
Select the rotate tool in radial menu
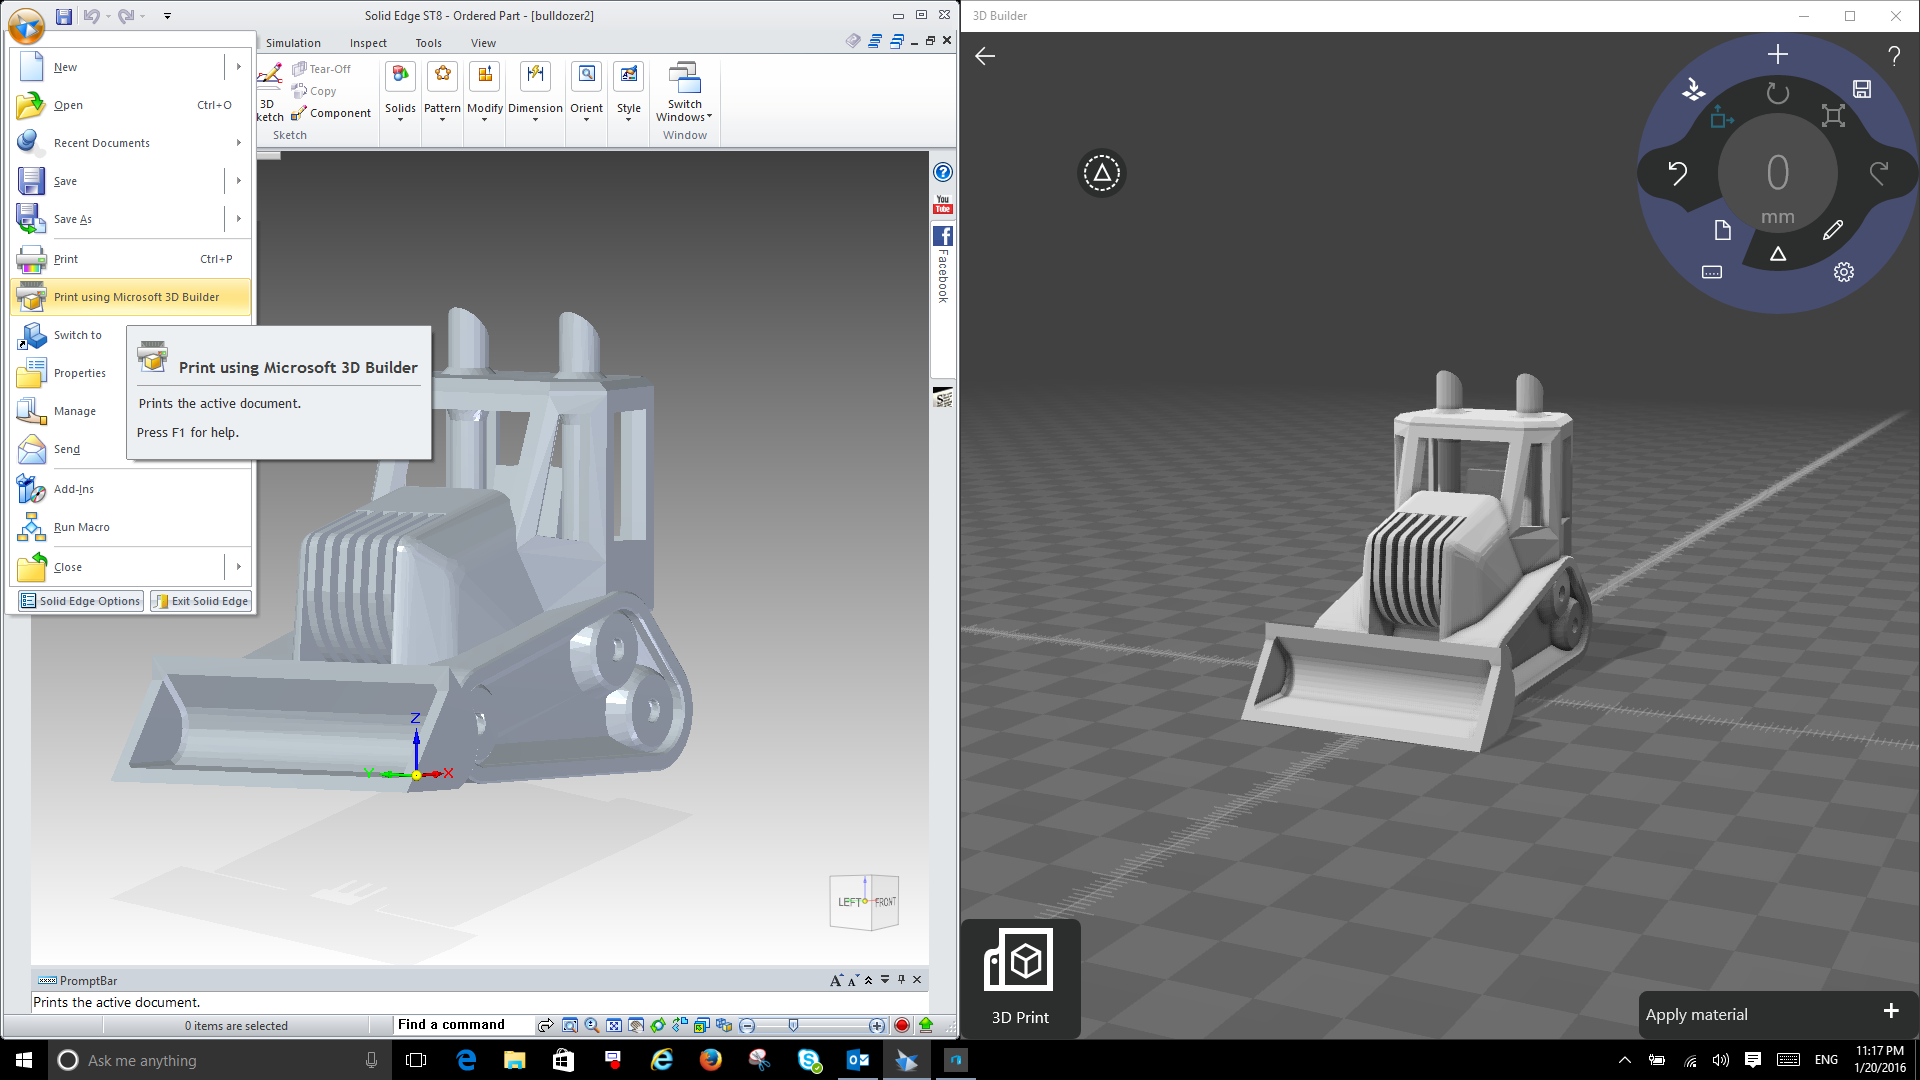coord(1777,94)
